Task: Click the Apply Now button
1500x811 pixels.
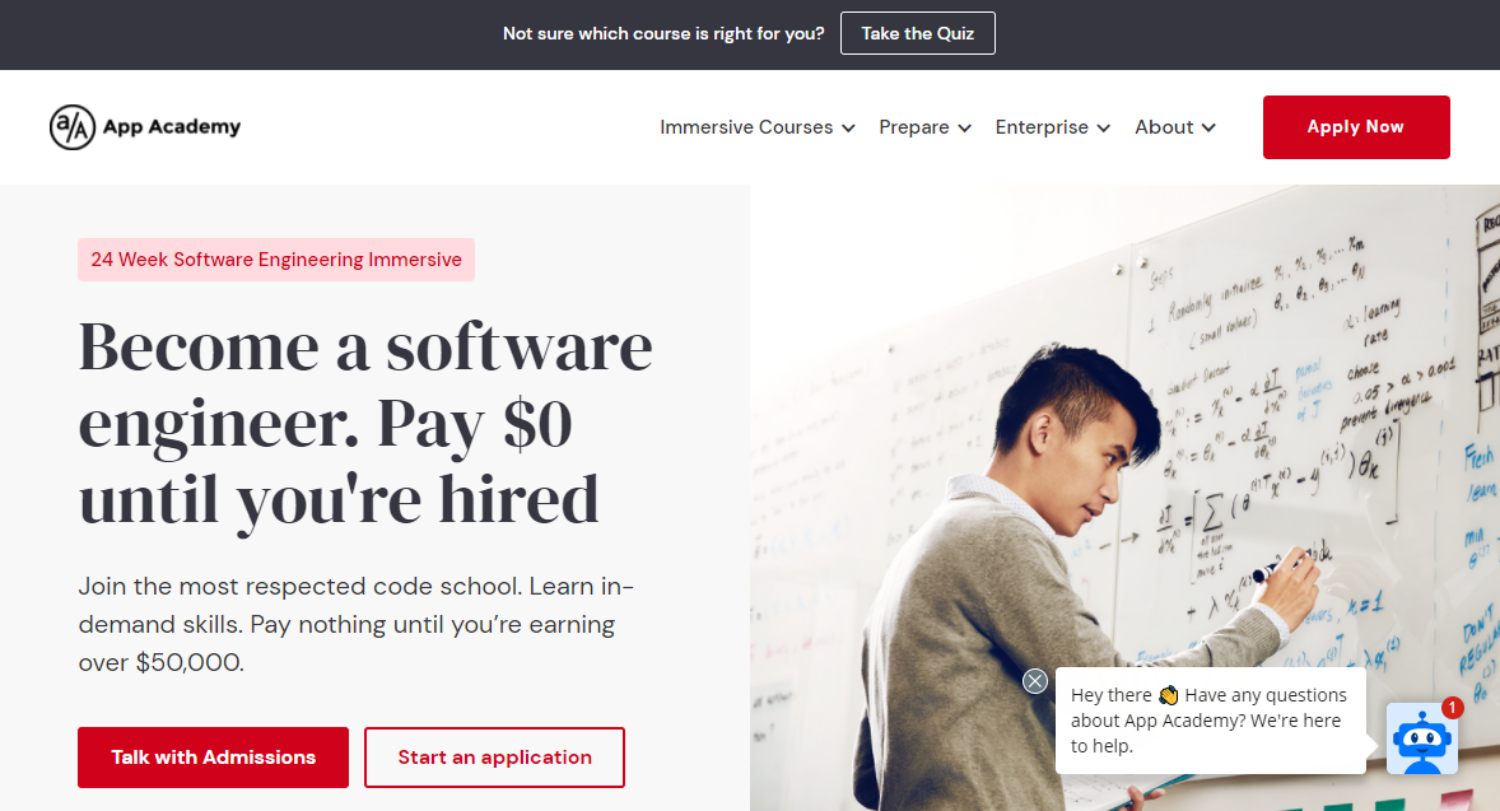Action: (x=1356, y=127)
